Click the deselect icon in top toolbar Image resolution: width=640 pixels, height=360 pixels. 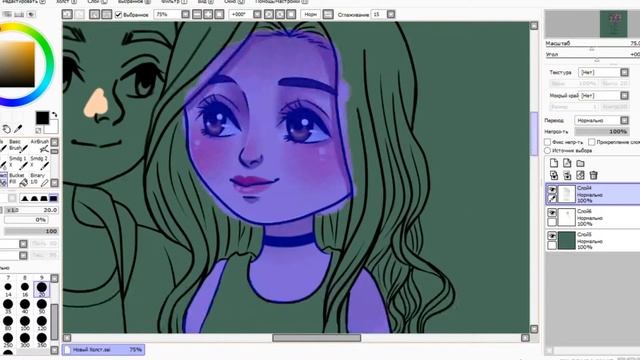[x=95, y=14]
